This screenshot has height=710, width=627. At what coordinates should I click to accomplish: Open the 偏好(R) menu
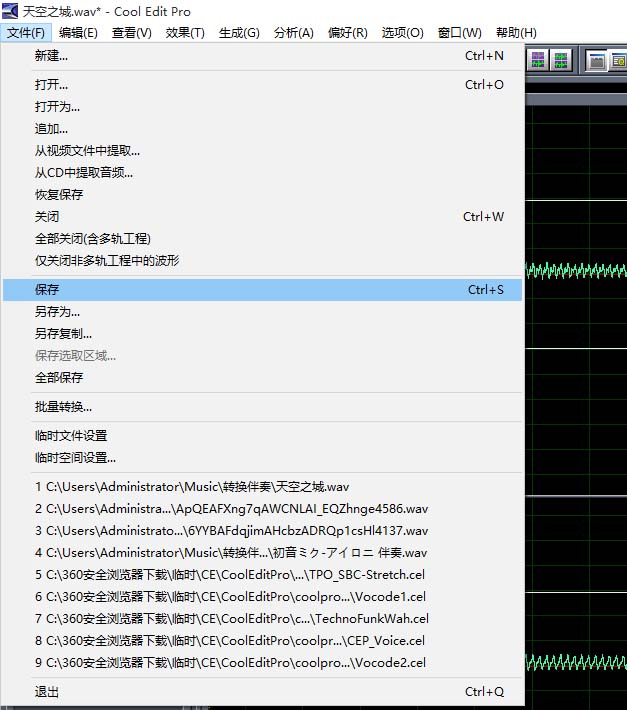348,33
